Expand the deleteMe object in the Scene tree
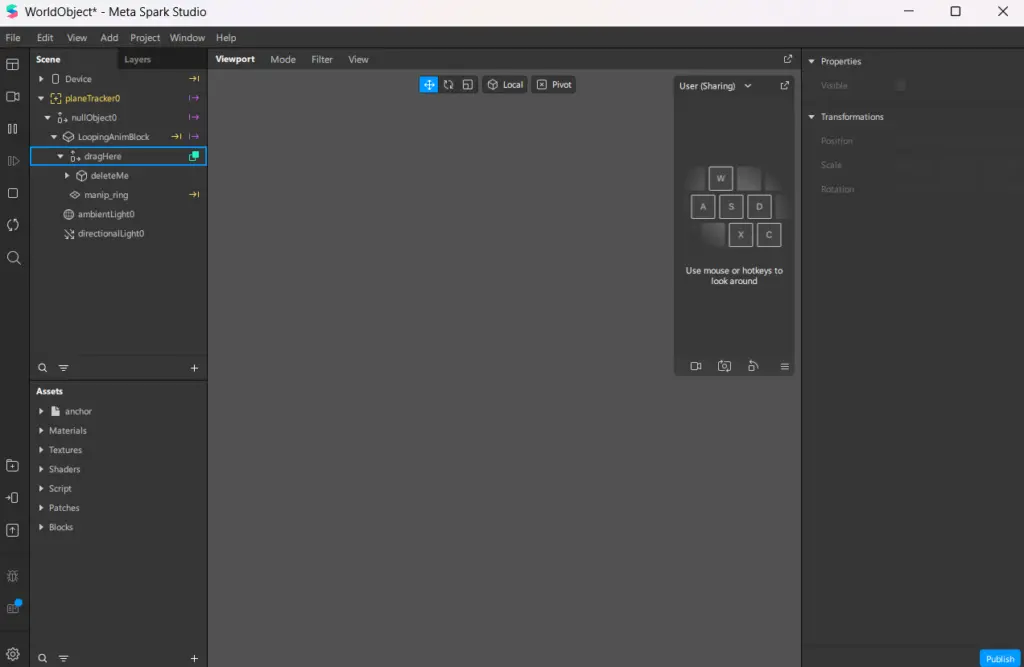Viewport: 1024px width, 667px height. 66,175
